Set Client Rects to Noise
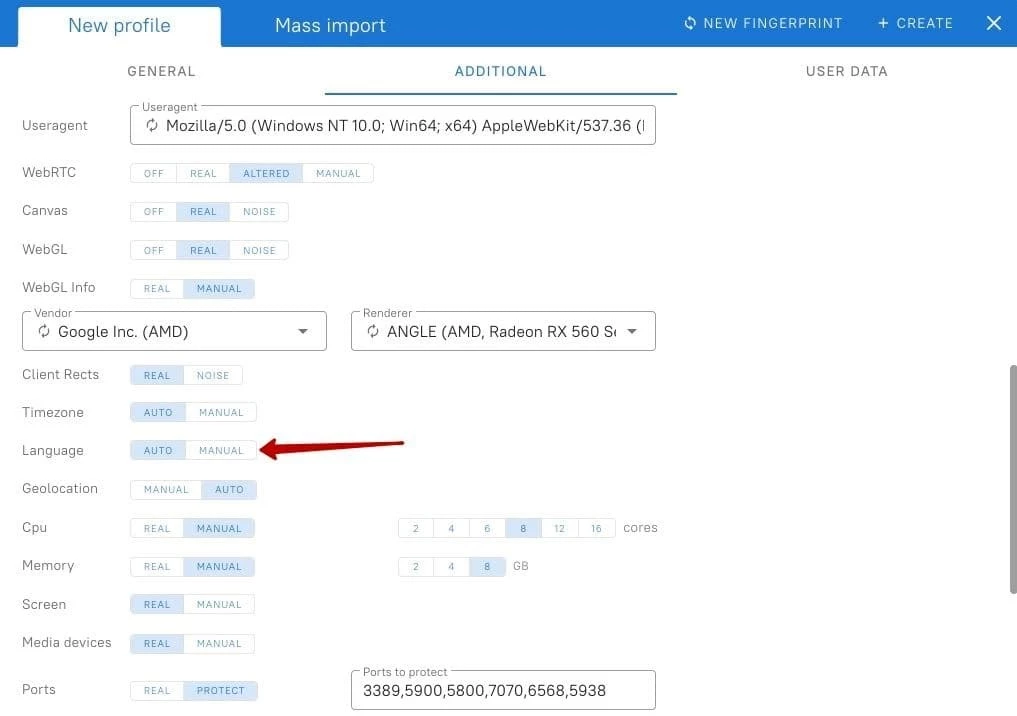1017x716 pixels. (x=213, y=375)
